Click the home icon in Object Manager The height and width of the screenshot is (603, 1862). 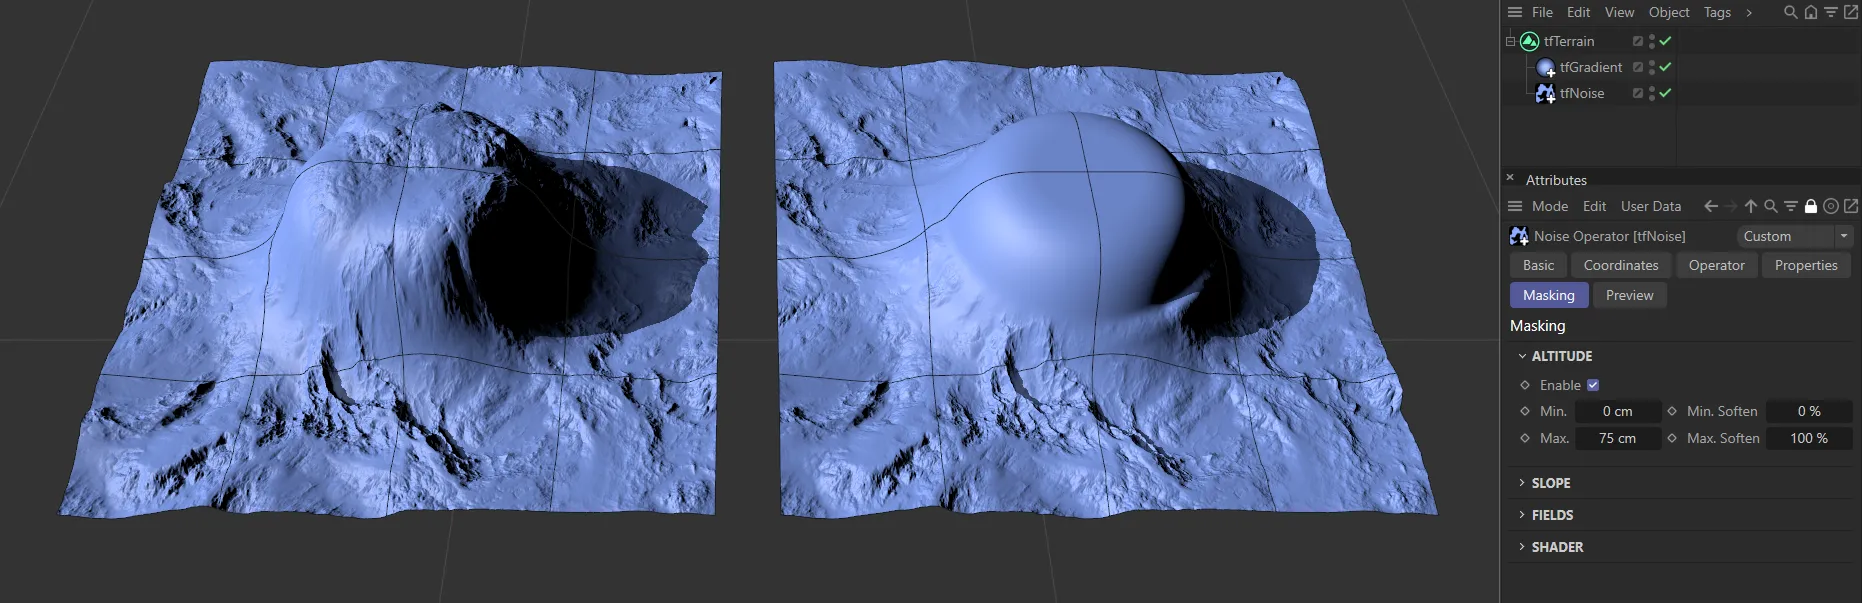click(x=1810, y=12)
